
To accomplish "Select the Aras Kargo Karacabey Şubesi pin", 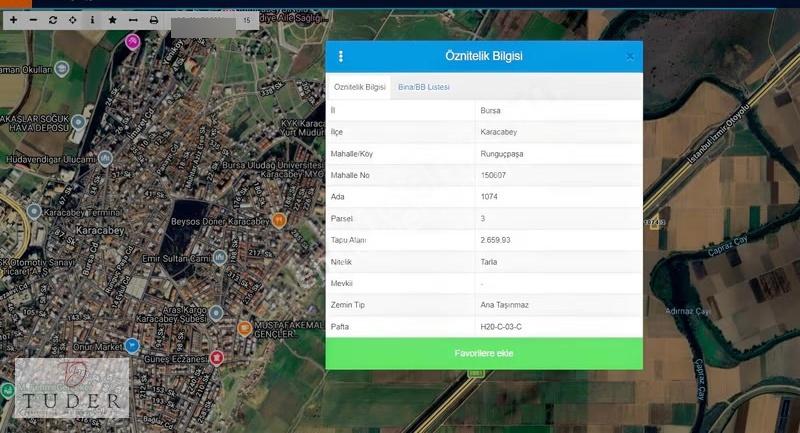I will pyautogui.click(x=216, y=312).
